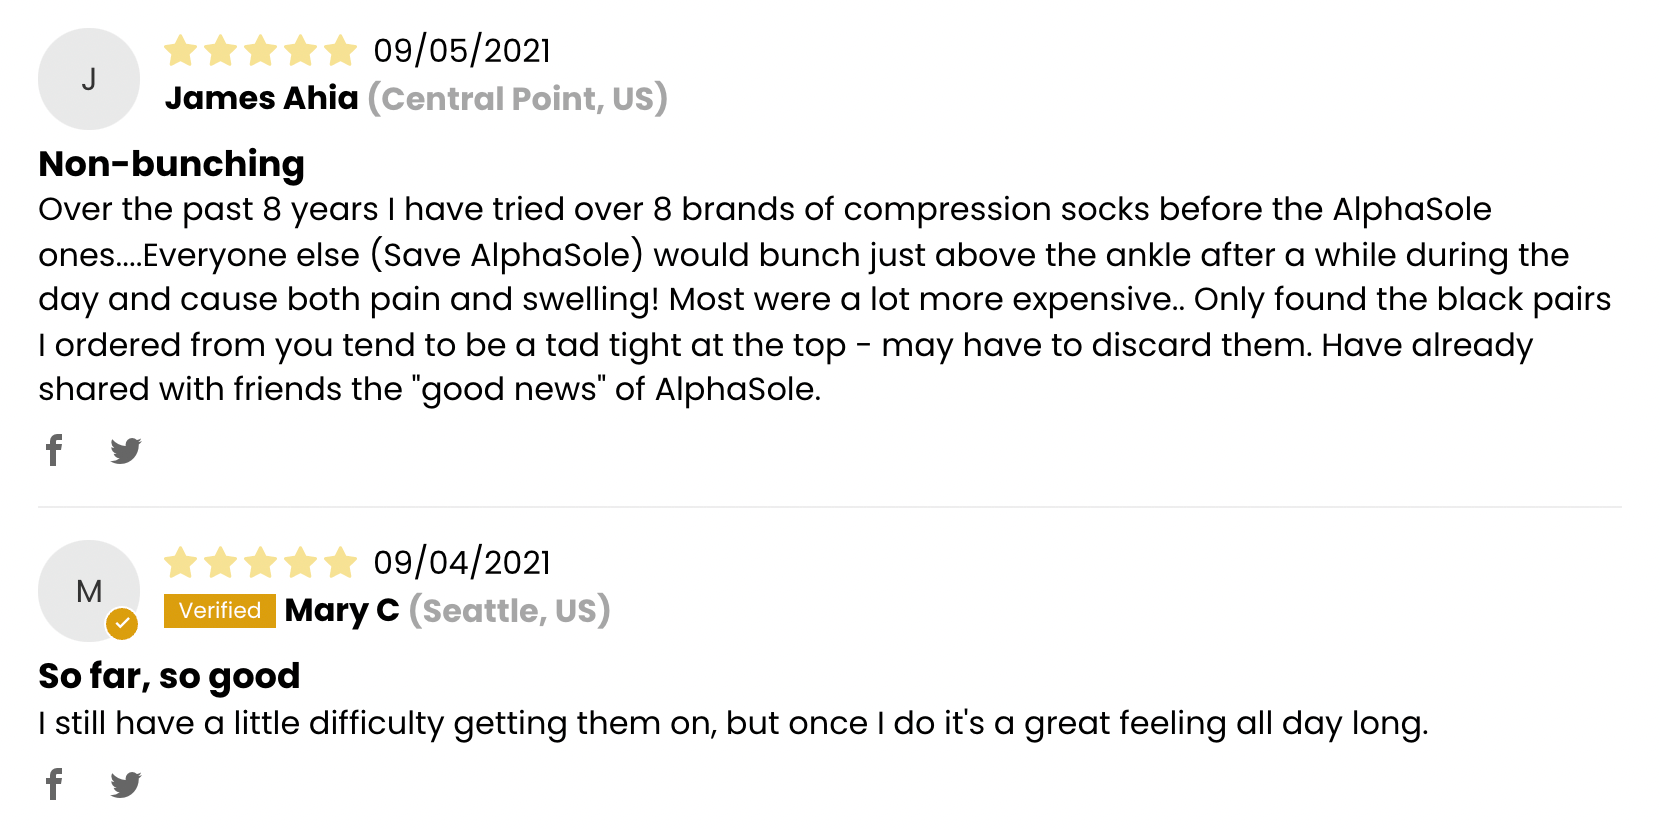Viewport: 1660px width, 830px height.
Task: Click the date 09/05/2021
Action: point(462,50)
